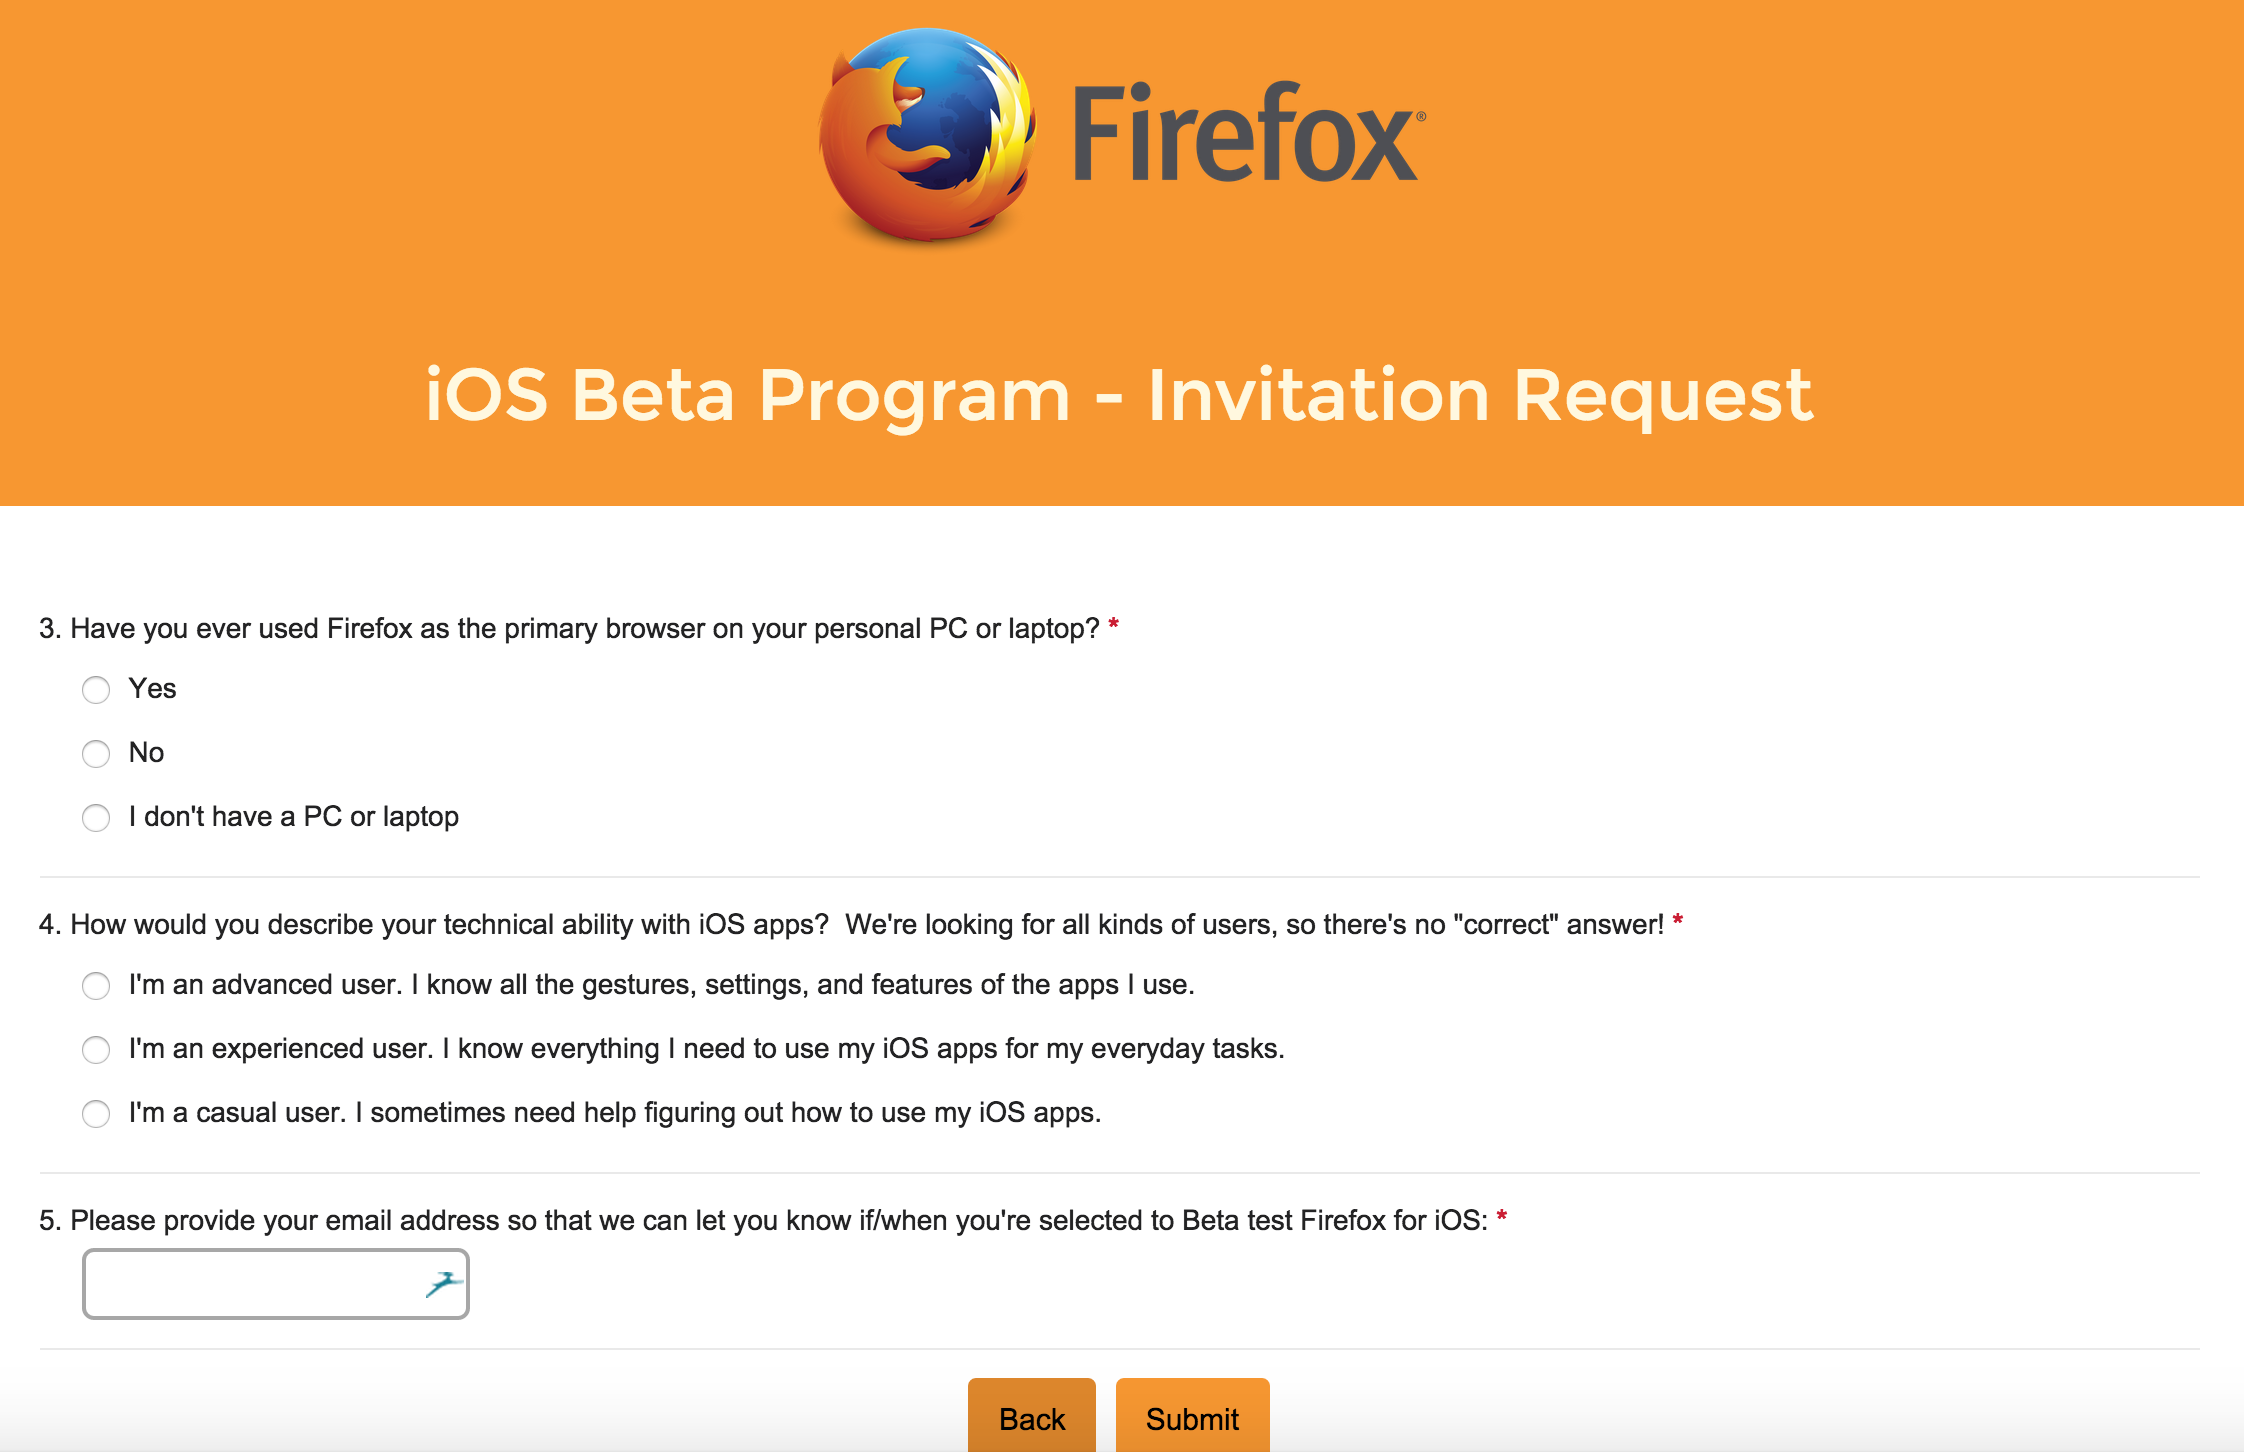Click question 4 text about technical ability
The width and height of the screenshot is (2244, 1452).
pyautogui.click(x=850, y=925)
